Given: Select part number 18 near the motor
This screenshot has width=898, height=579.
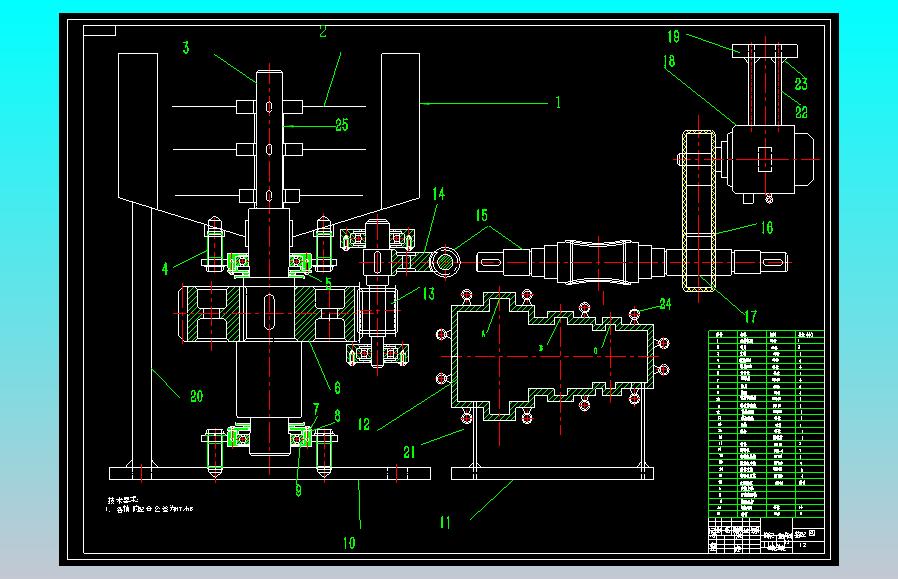Looking at the screenshot, I should (668, 61).
